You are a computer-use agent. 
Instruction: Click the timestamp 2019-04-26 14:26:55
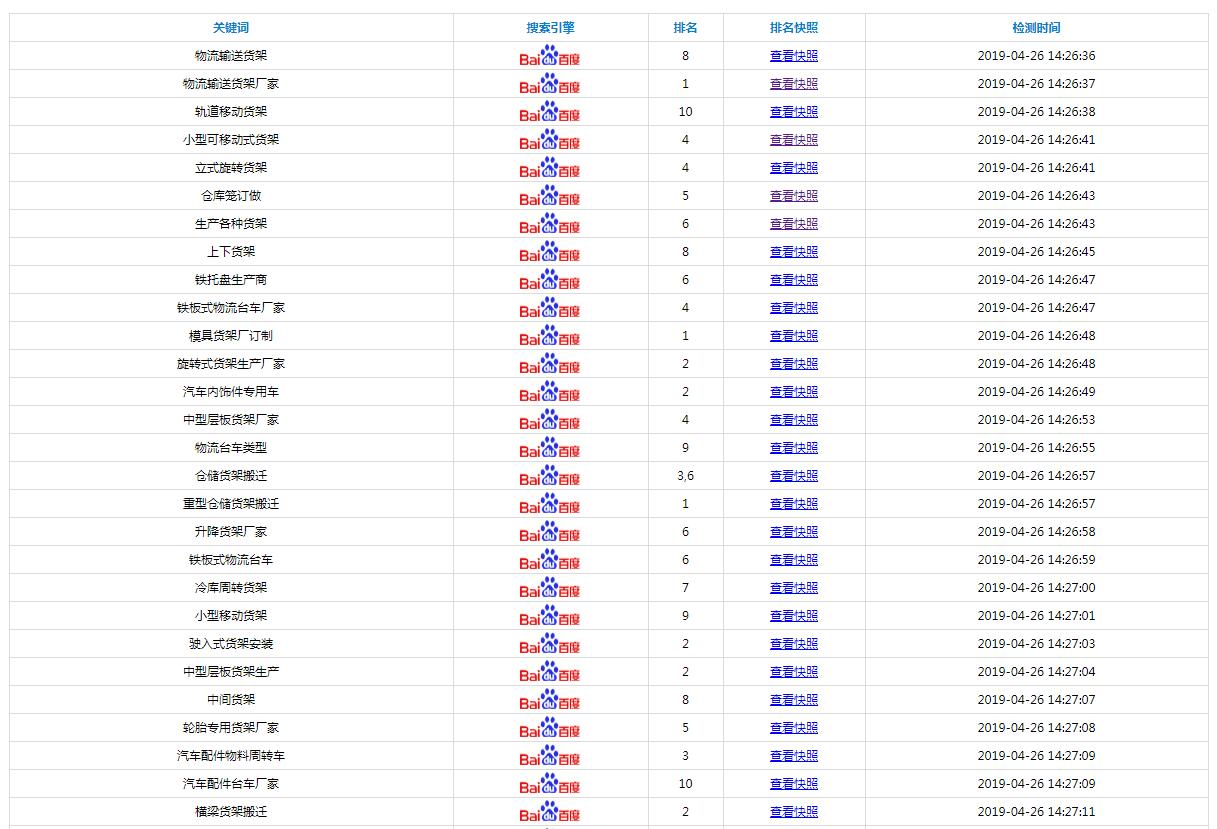click(1036, 448)
